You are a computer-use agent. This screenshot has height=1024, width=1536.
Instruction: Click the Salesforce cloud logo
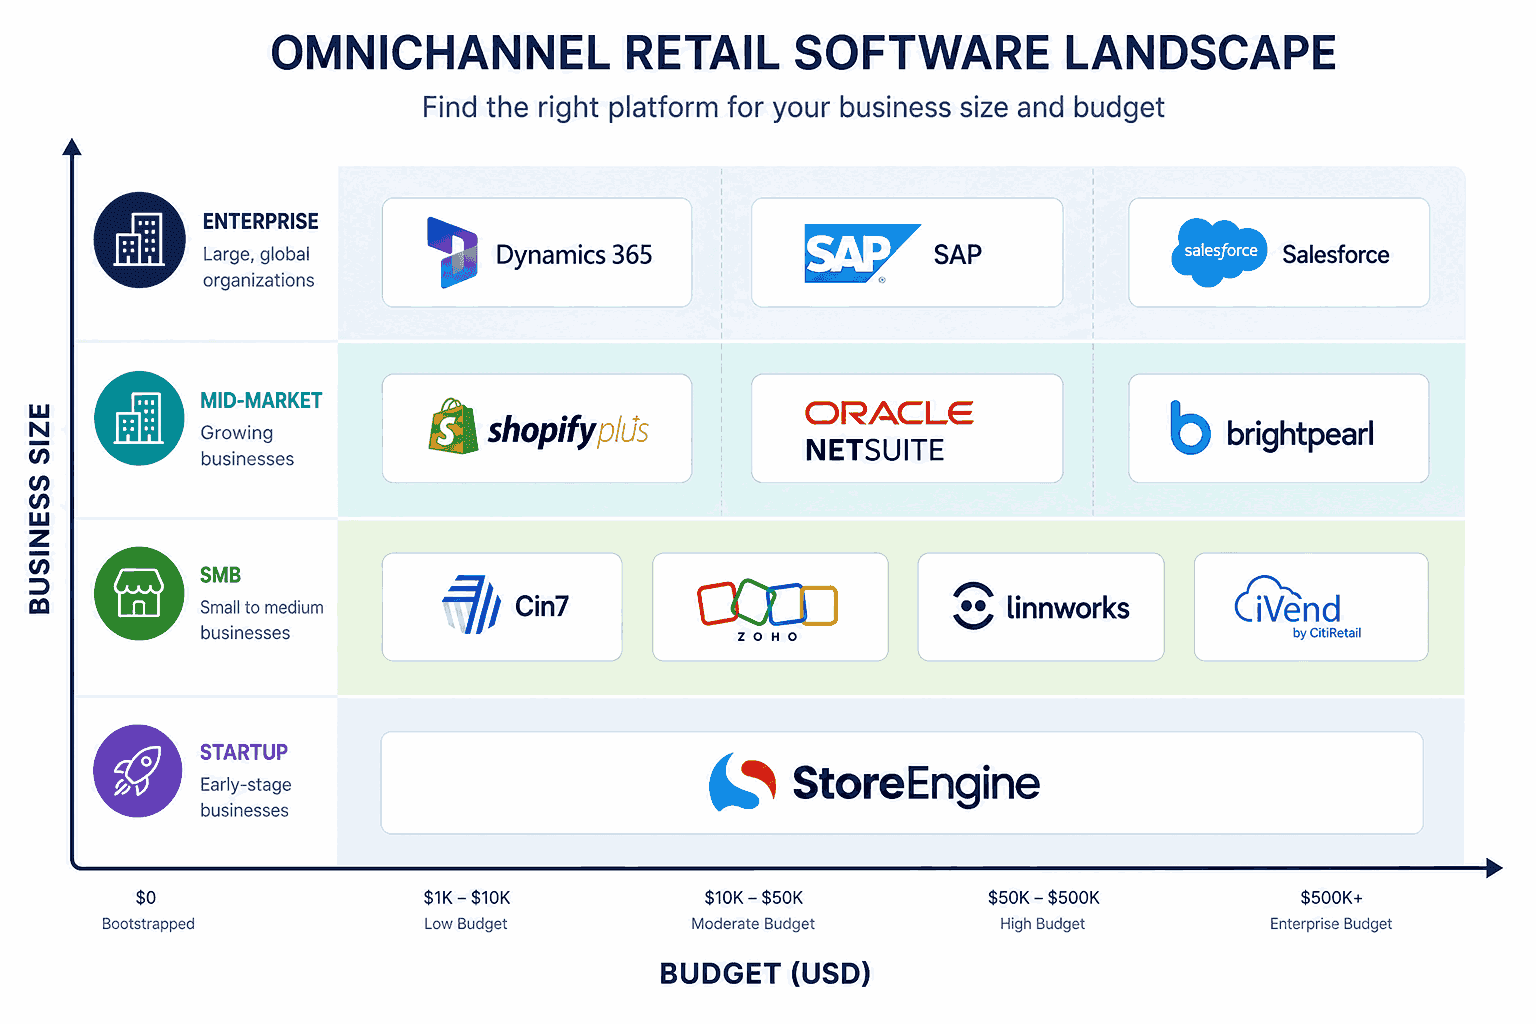(x=1219, y=252)
